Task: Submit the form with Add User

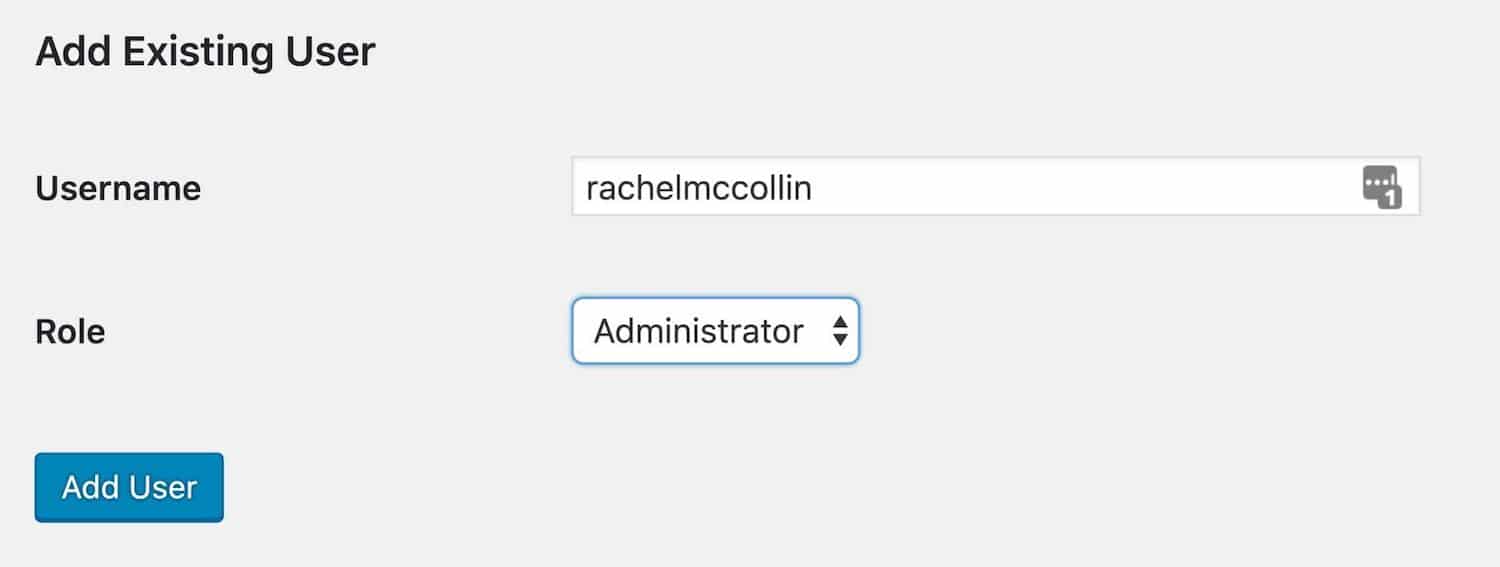Action: 129,488
